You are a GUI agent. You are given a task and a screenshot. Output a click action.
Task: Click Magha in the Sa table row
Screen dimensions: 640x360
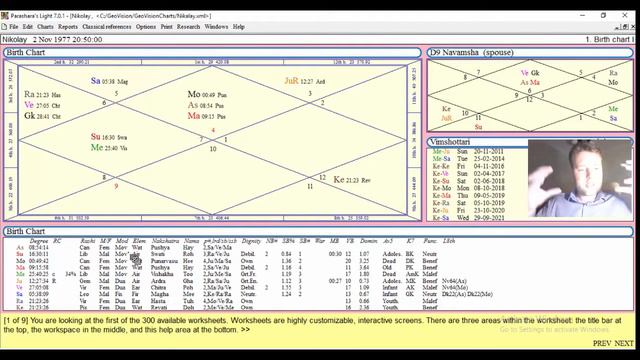tap(160, 294)
